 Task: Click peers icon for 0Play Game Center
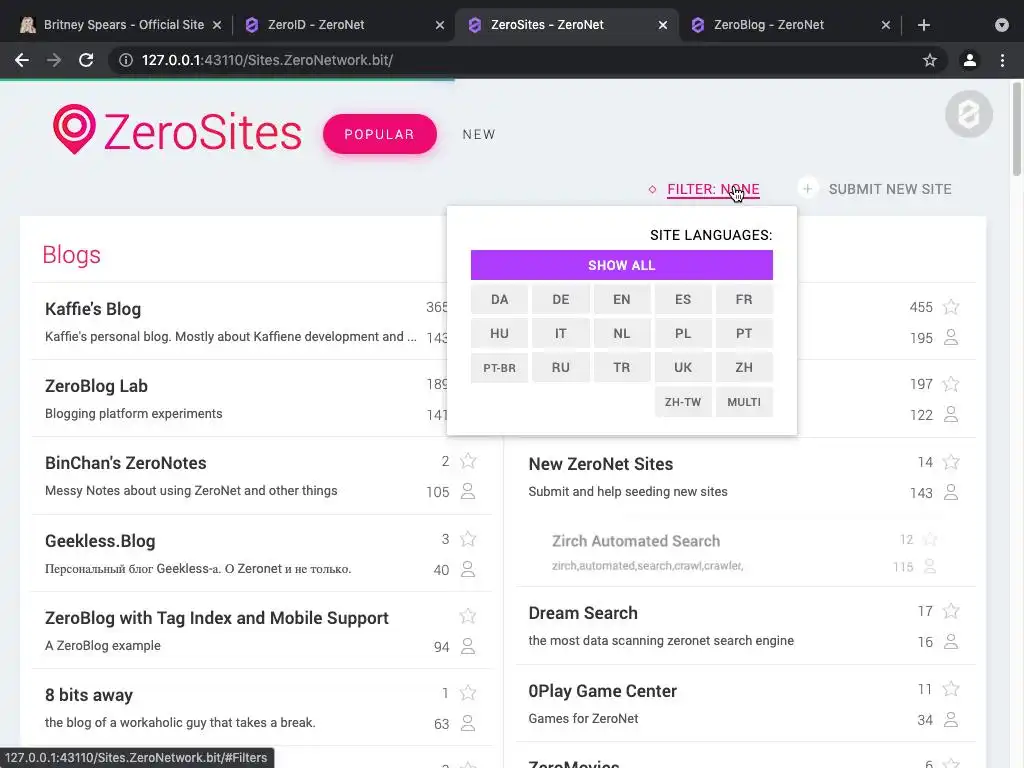point(951,720)
